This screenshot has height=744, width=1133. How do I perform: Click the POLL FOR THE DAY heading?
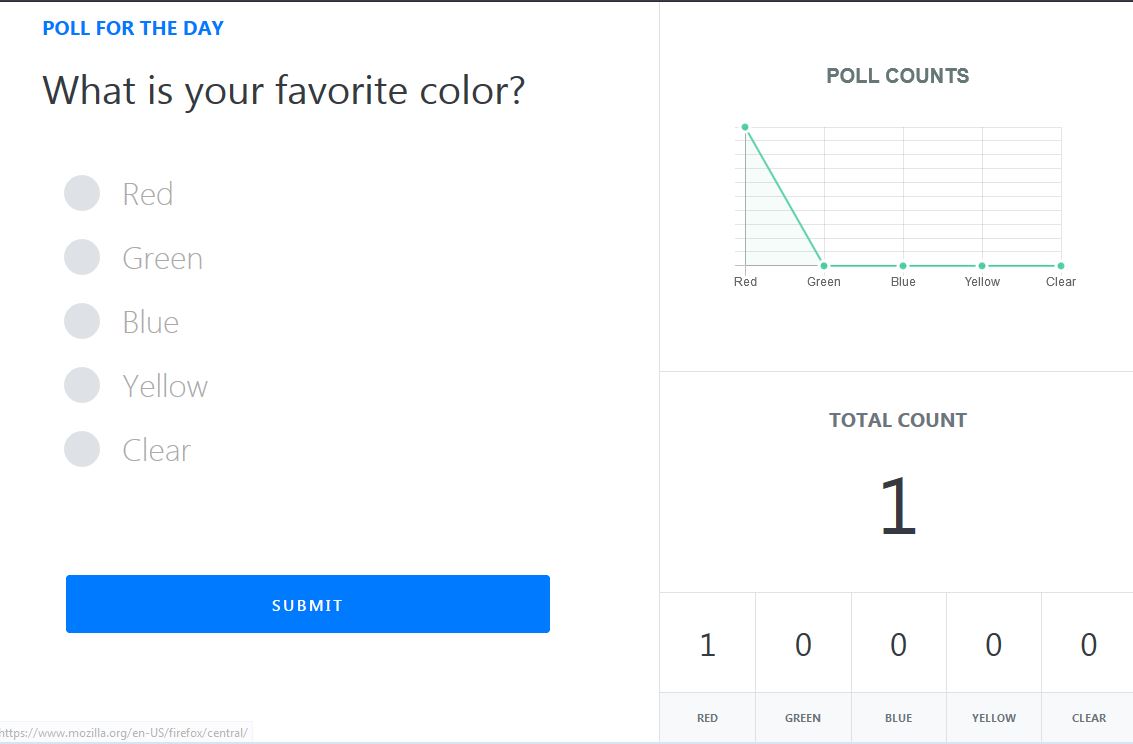pyautogui.click(x=133, y=28)
